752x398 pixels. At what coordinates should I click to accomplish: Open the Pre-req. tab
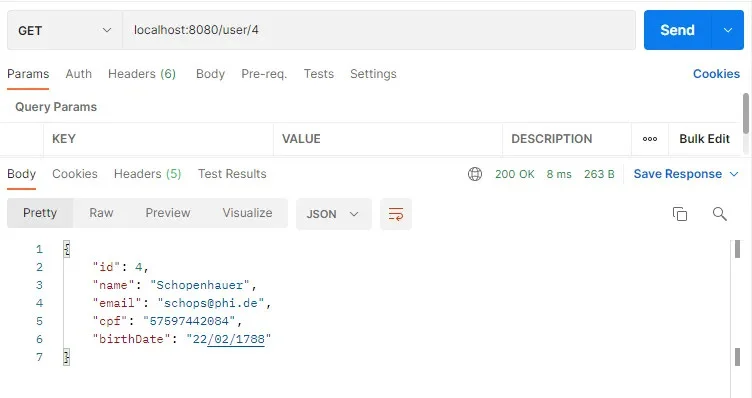264,74
